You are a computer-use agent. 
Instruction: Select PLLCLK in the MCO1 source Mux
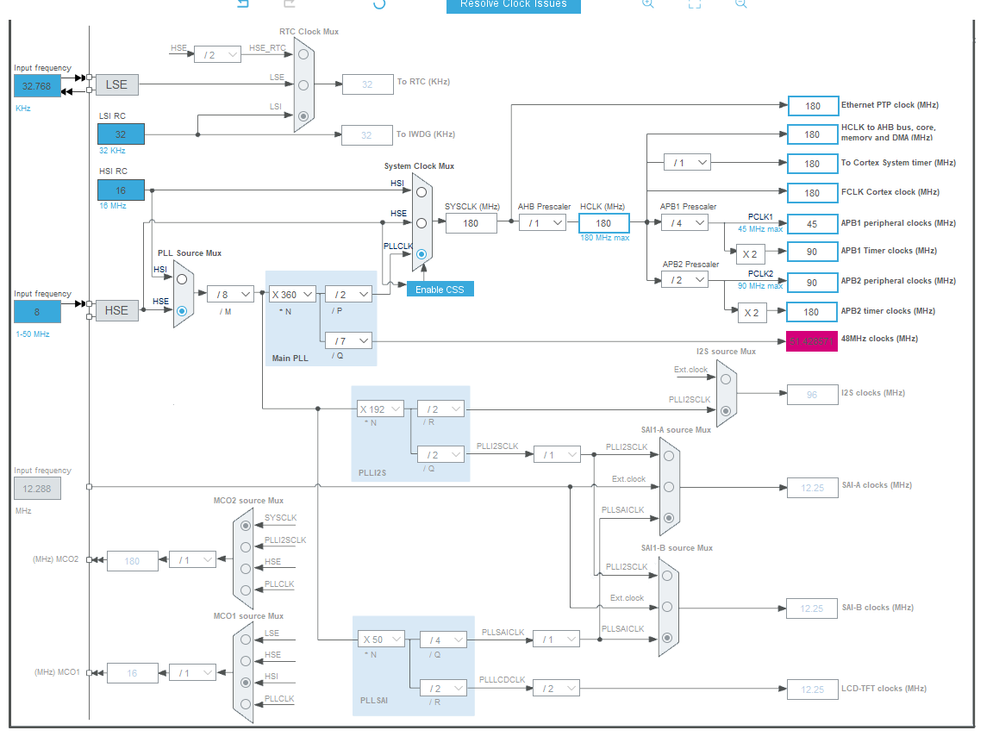coord(245,705)
